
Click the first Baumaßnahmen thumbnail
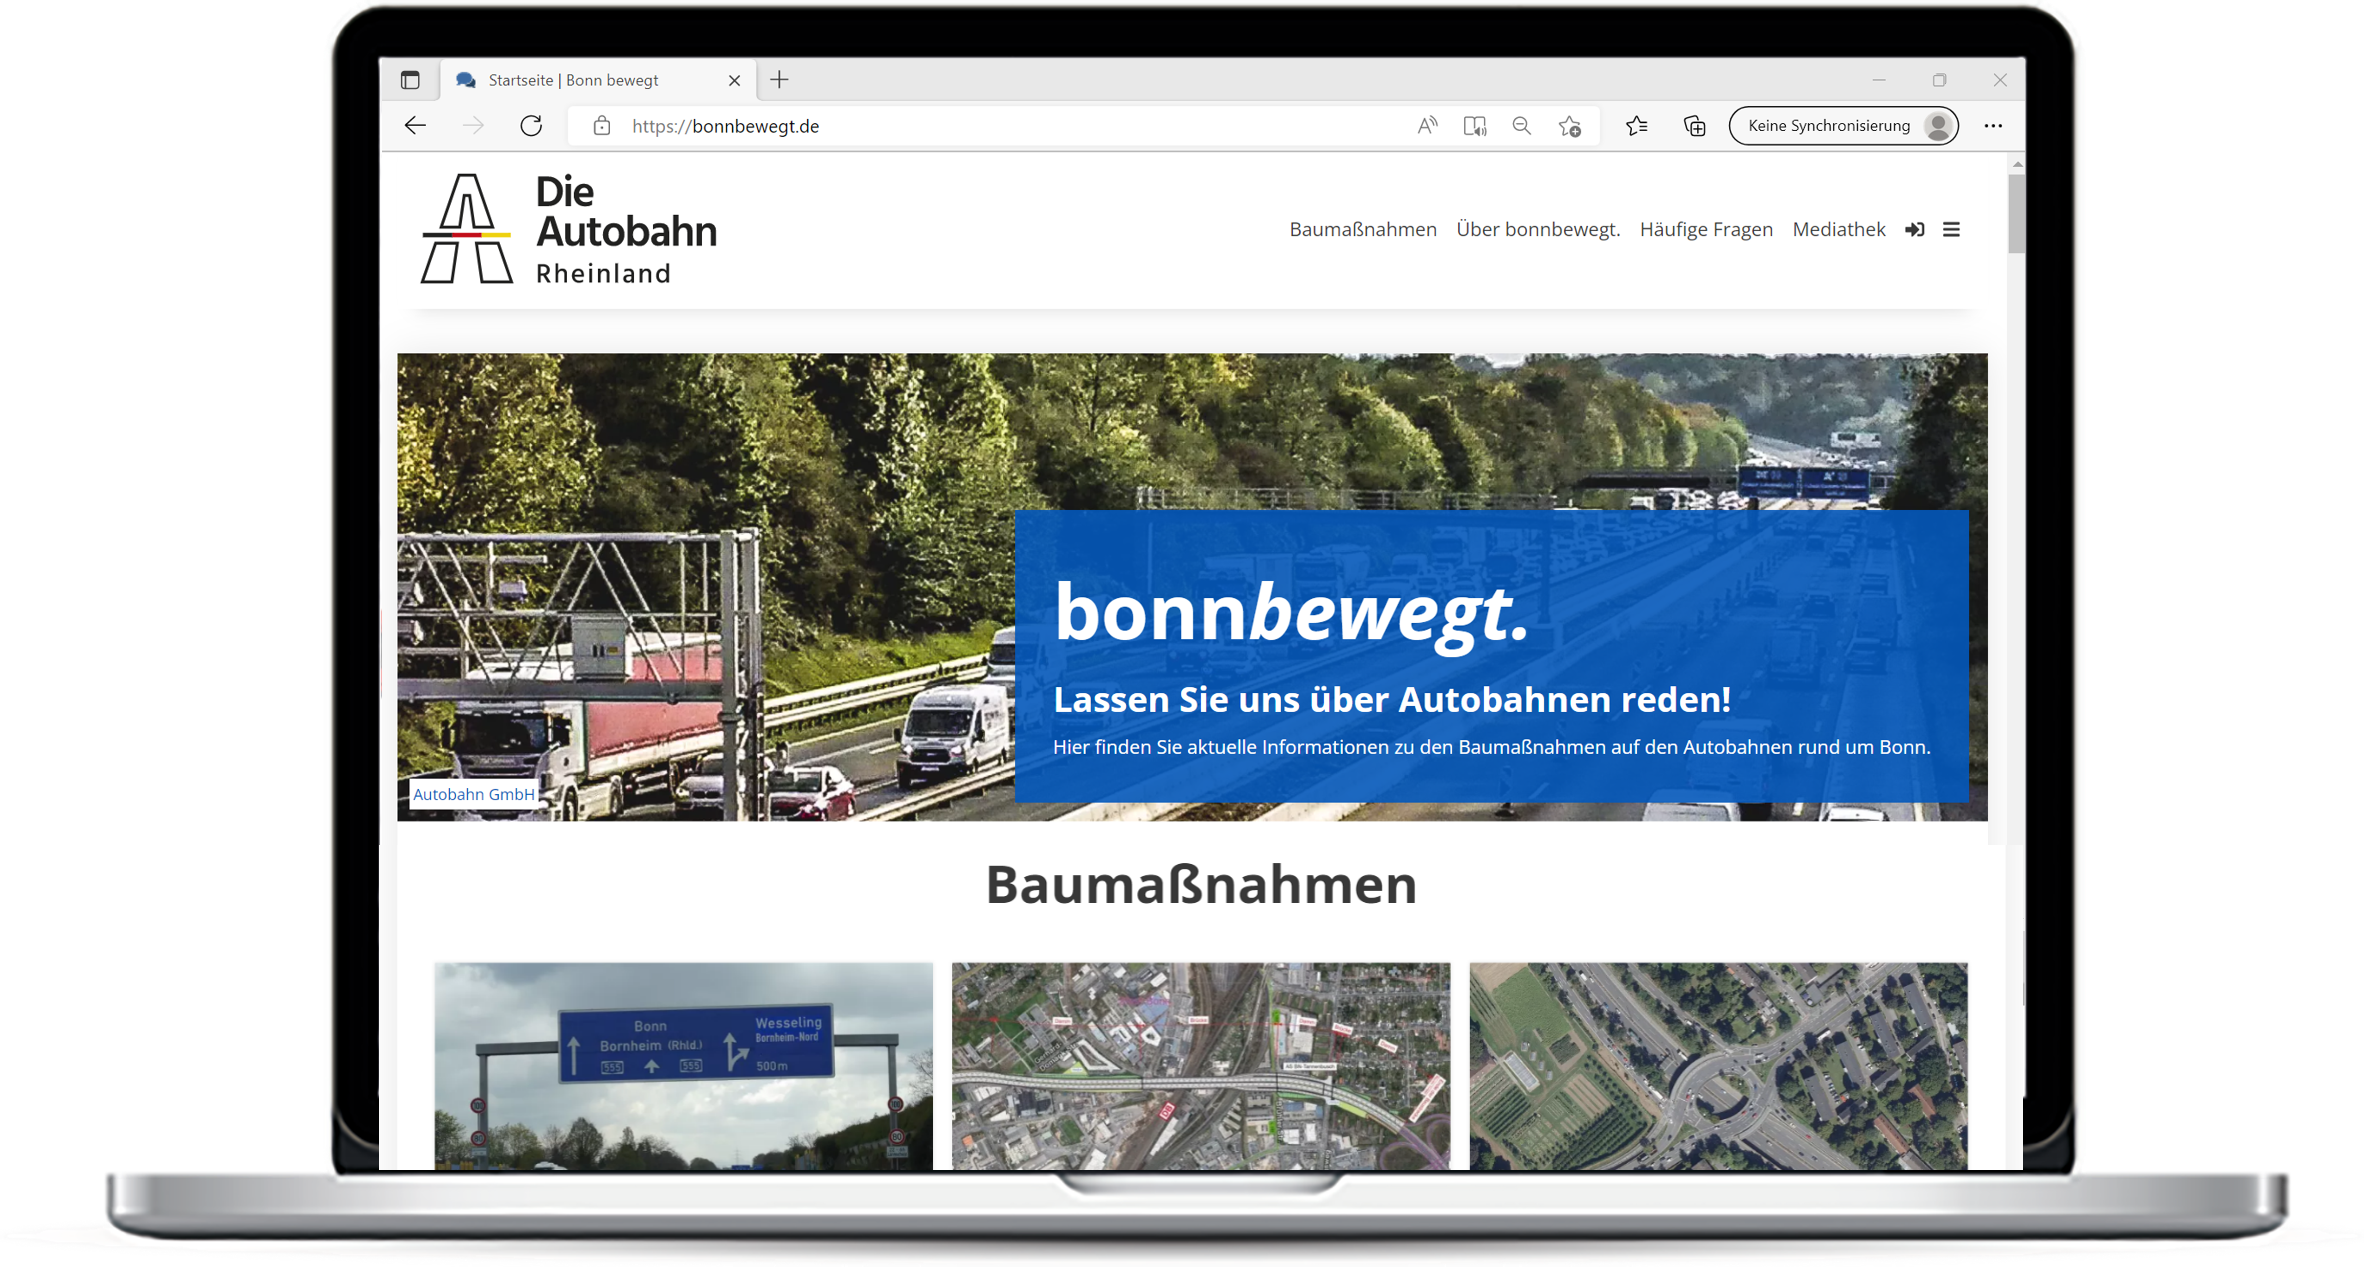coord(675,1095)
